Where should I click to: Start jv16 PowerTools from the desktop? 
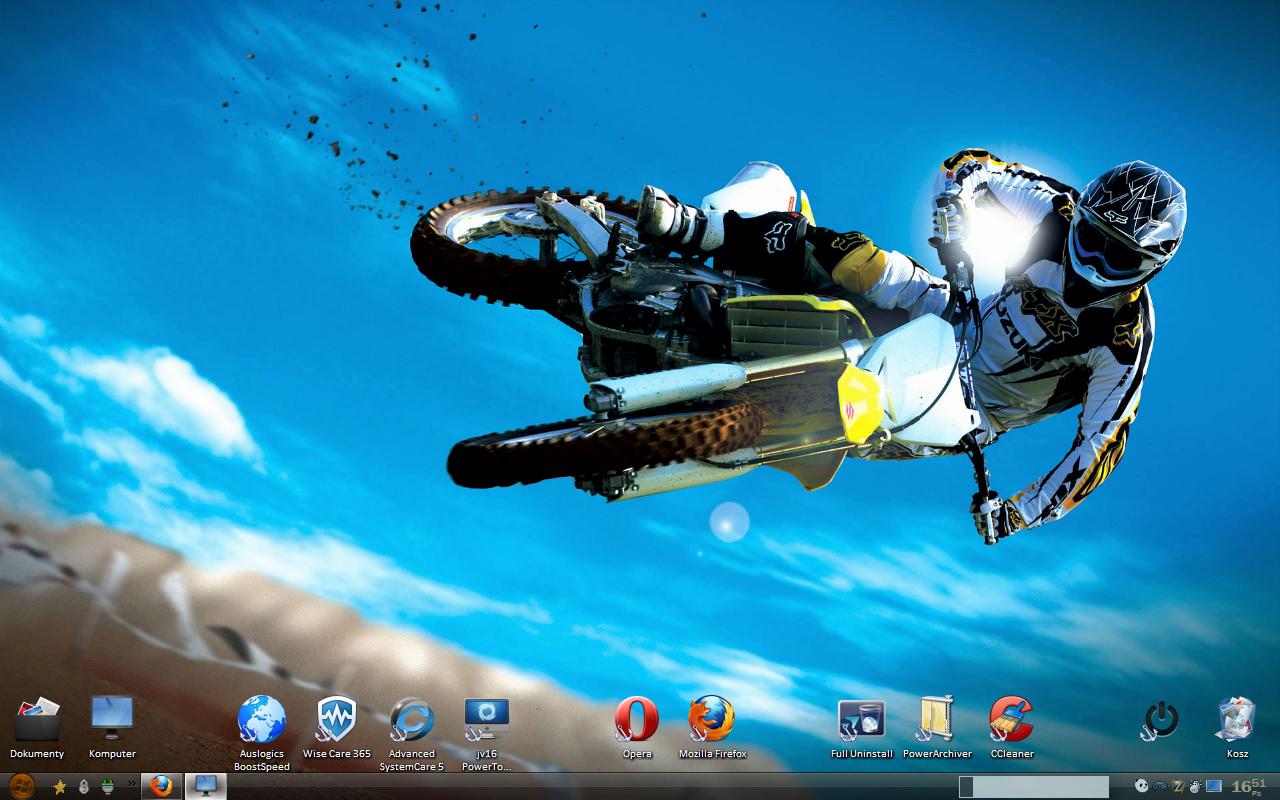click(487, 721)
